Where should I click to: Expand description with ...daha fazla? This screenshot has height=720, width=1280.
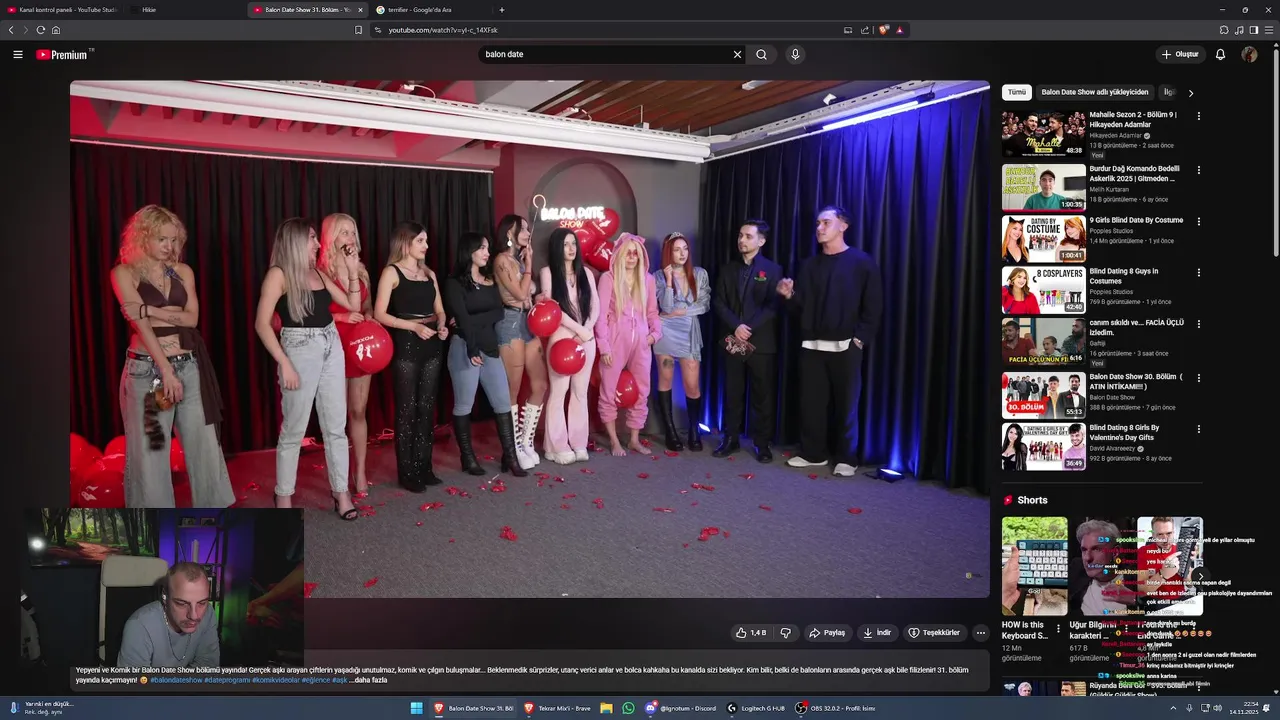pyautogui.click(x=368, y=680)
